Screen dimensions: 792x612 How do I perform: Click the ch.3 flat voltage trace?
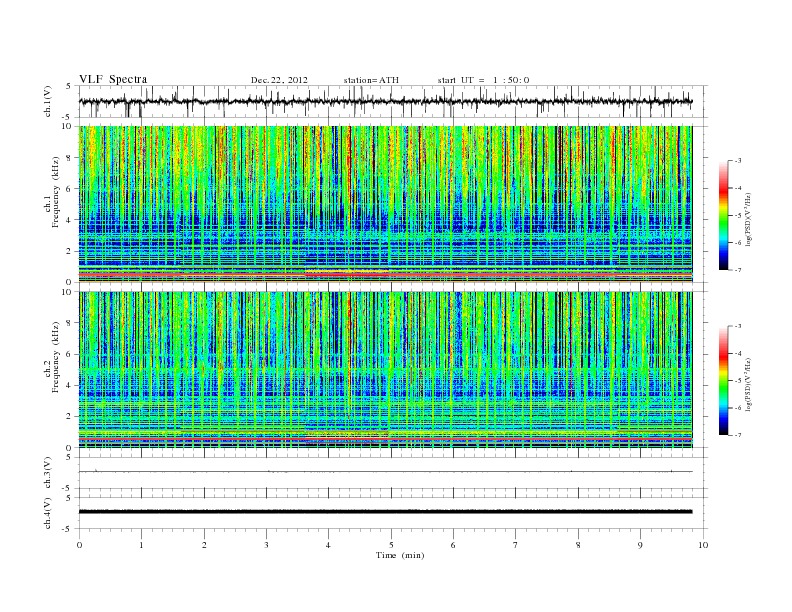pyautogui.click(x=385, y=472)
